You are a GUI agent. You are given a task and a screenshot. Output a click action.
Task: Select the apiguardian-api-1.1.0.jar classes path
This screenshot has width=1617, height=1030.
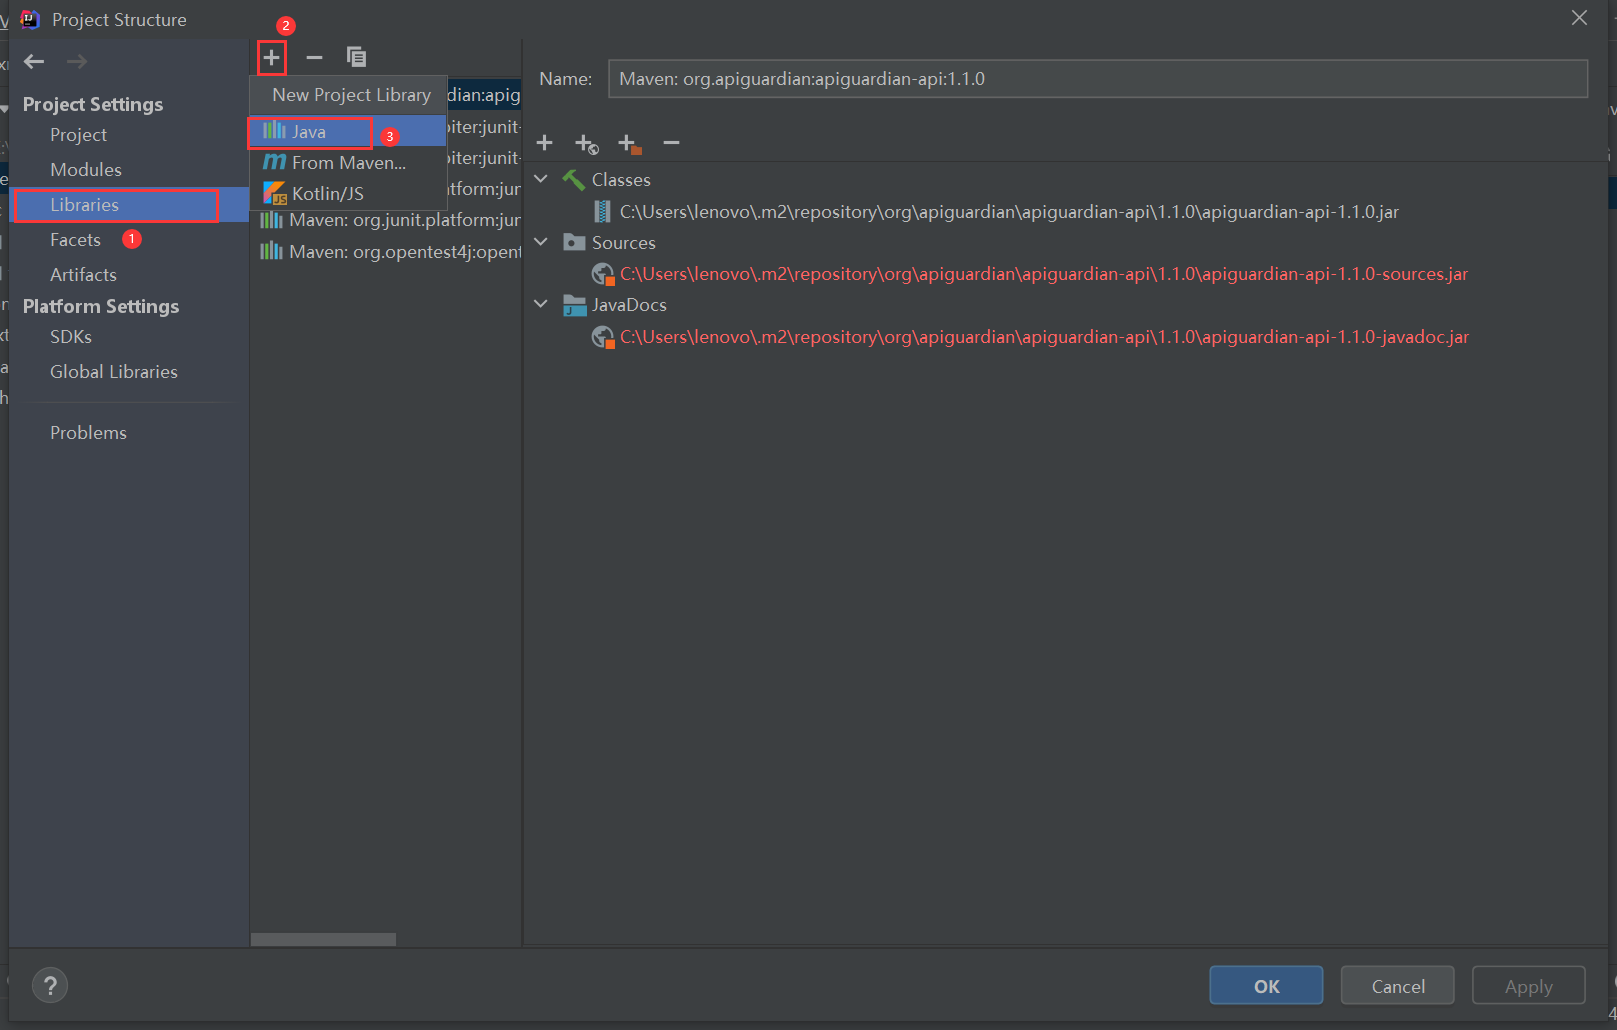[1009, 212]
